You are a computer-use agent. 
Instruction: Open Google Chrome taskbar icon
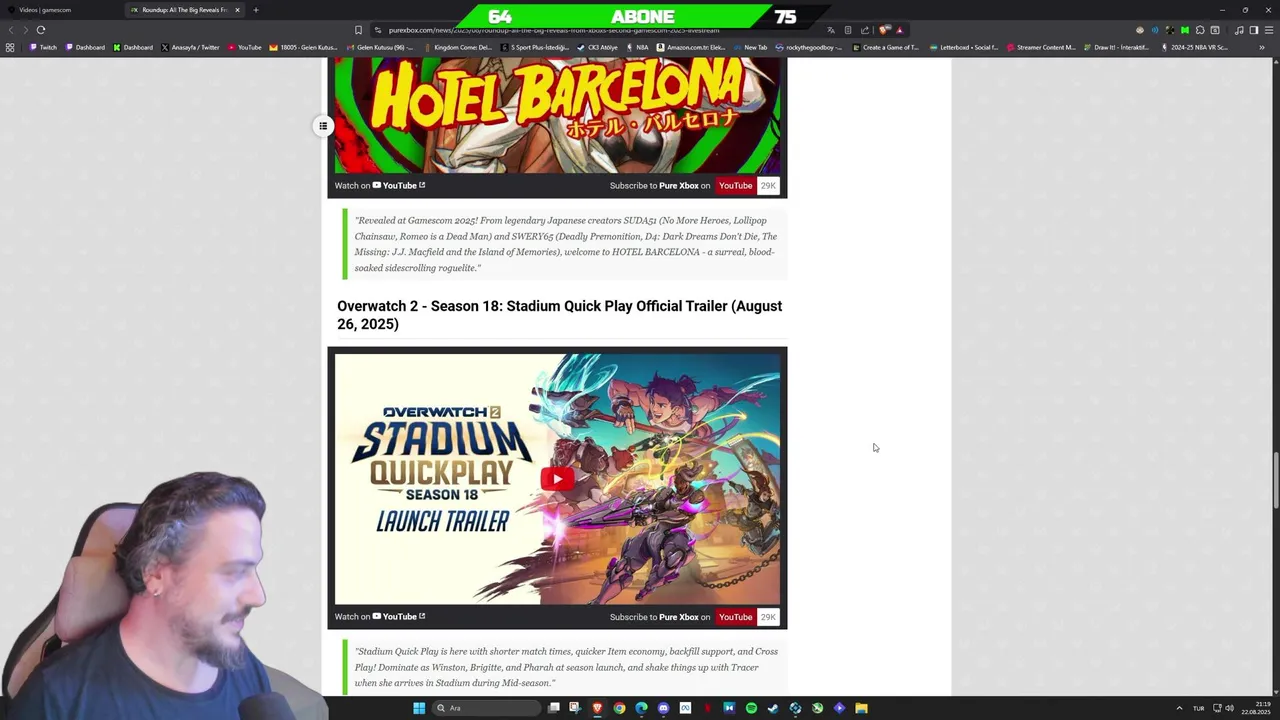619,708
